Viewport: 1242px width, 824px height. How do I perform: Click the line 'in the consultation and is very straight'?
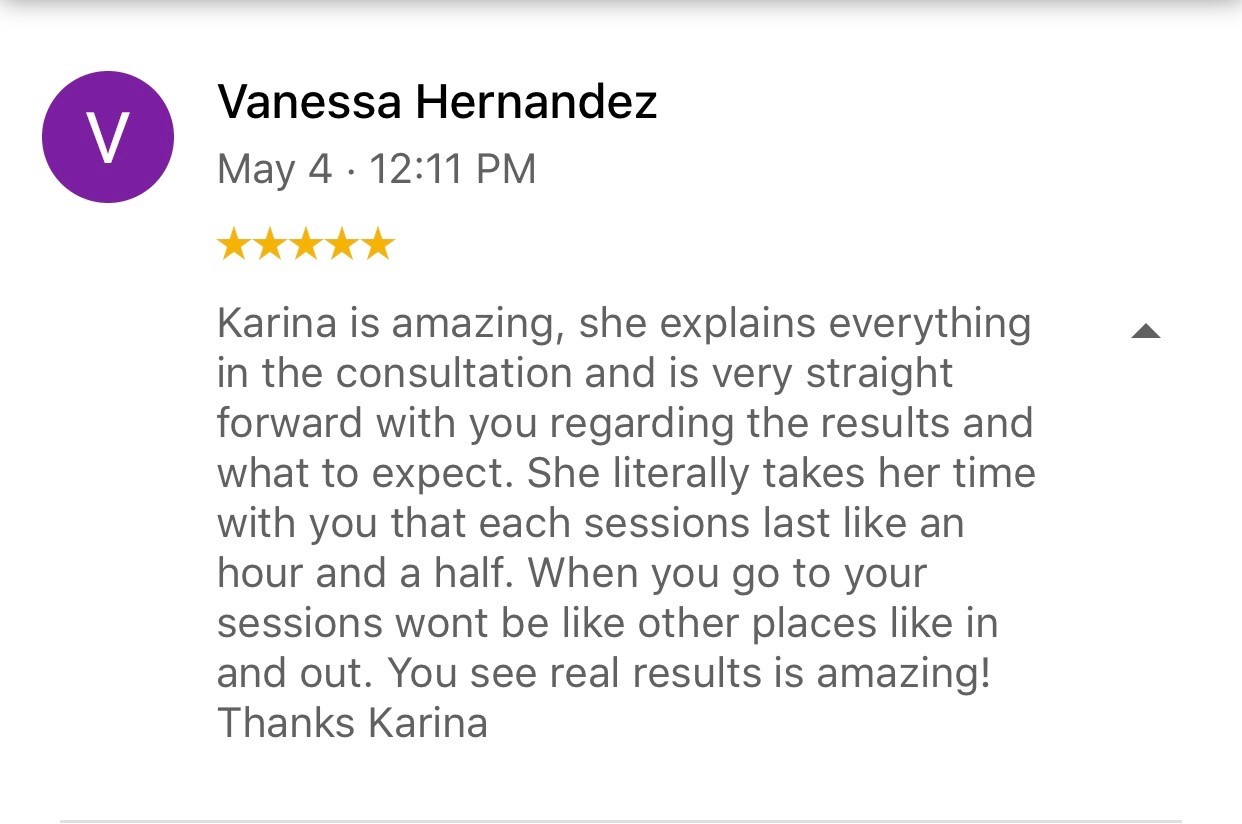click(585, 374)
